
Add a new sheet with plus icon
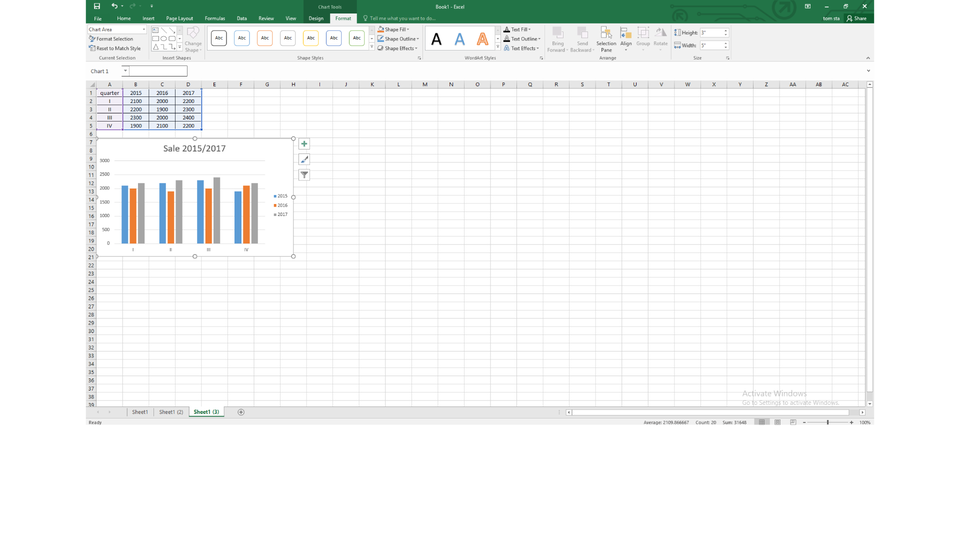point(240,412)
